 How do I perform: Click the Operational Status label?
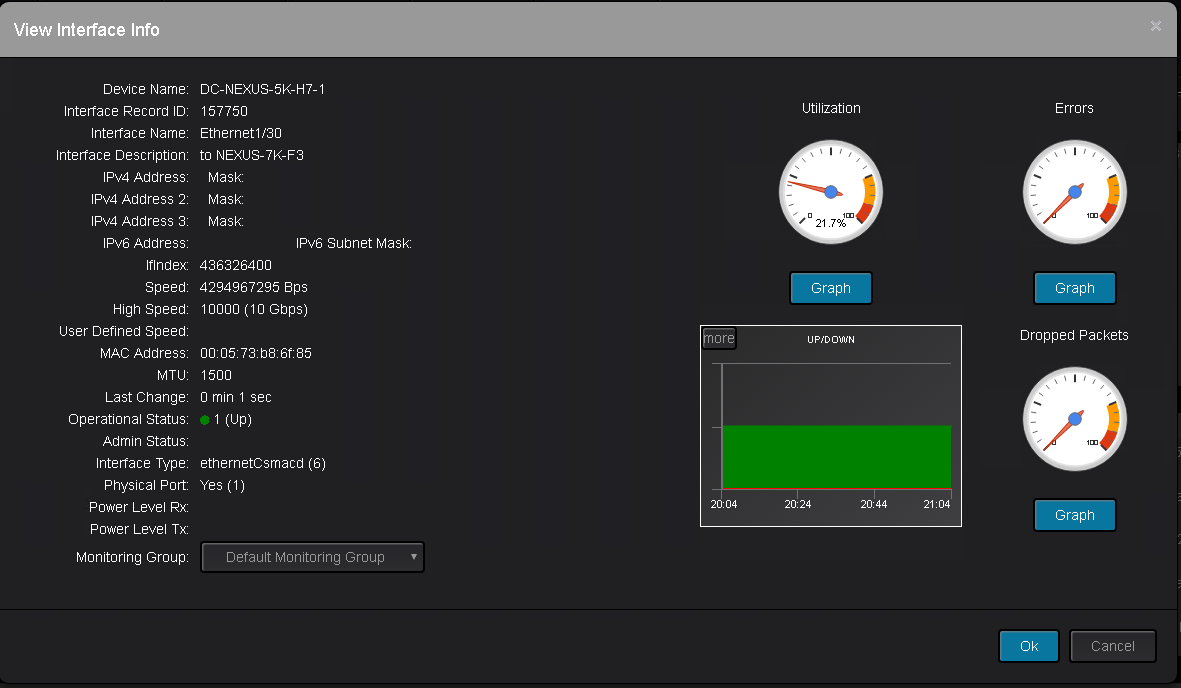pyautogui.click(x=128, y=419)
